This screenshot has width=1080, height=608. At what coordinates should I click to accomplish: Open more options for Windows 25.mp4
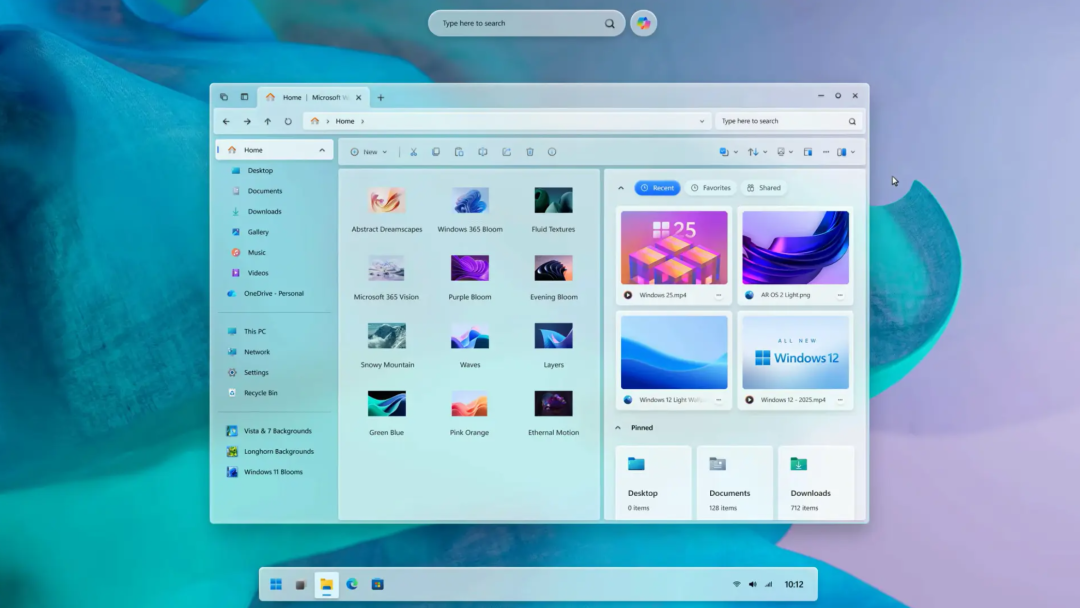718,295
